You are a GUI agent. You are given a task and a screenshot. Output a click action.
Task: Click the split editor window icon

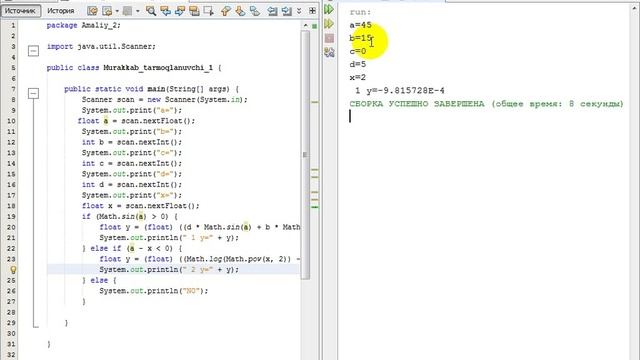(312, 11)
